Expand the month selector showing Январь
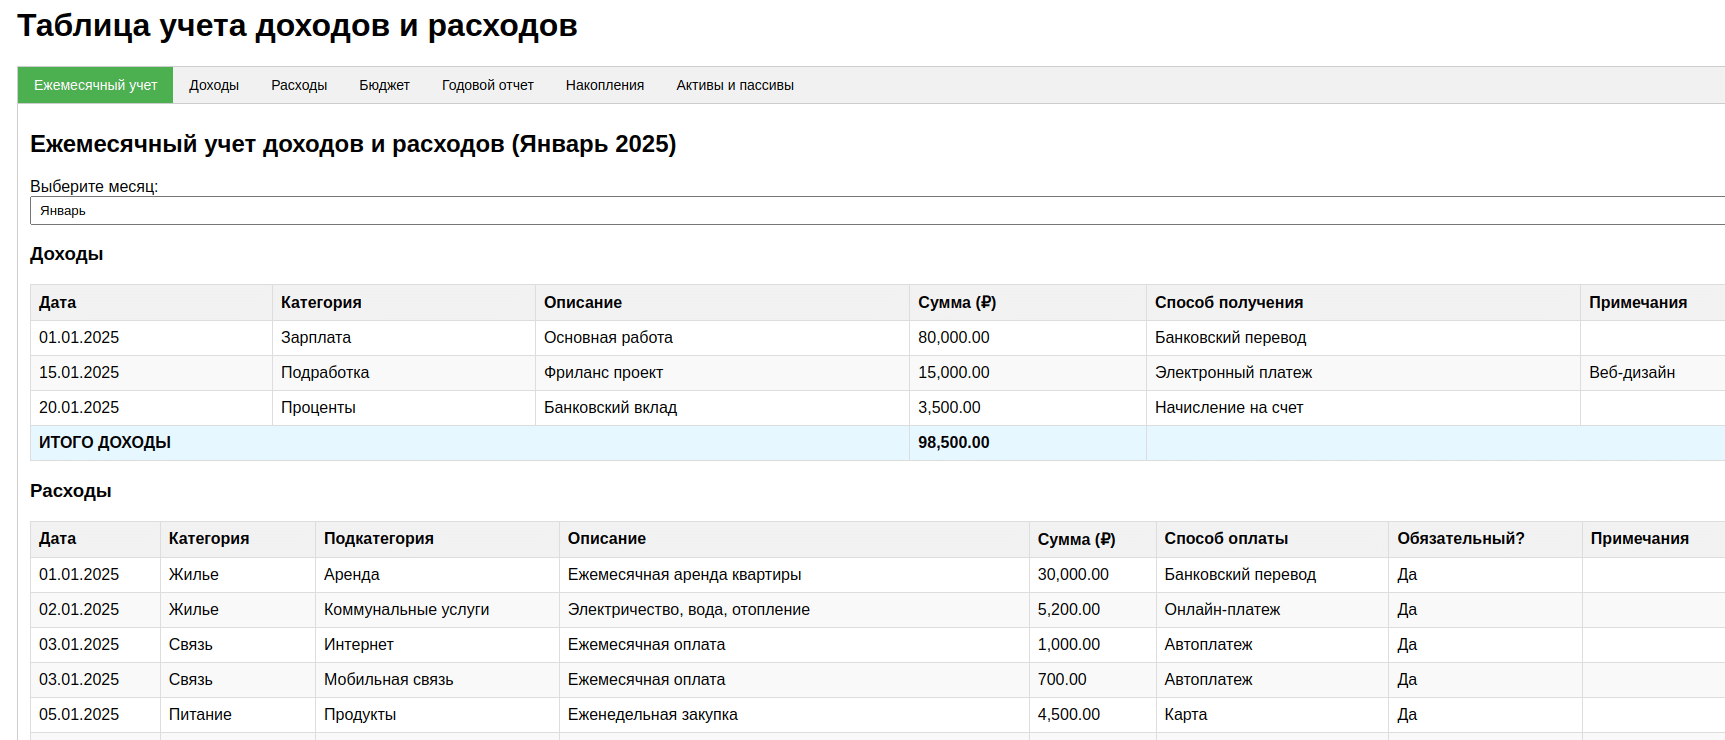Image resolution: width=1725 pixels, height=740 pixels. [x=870, y=211]
